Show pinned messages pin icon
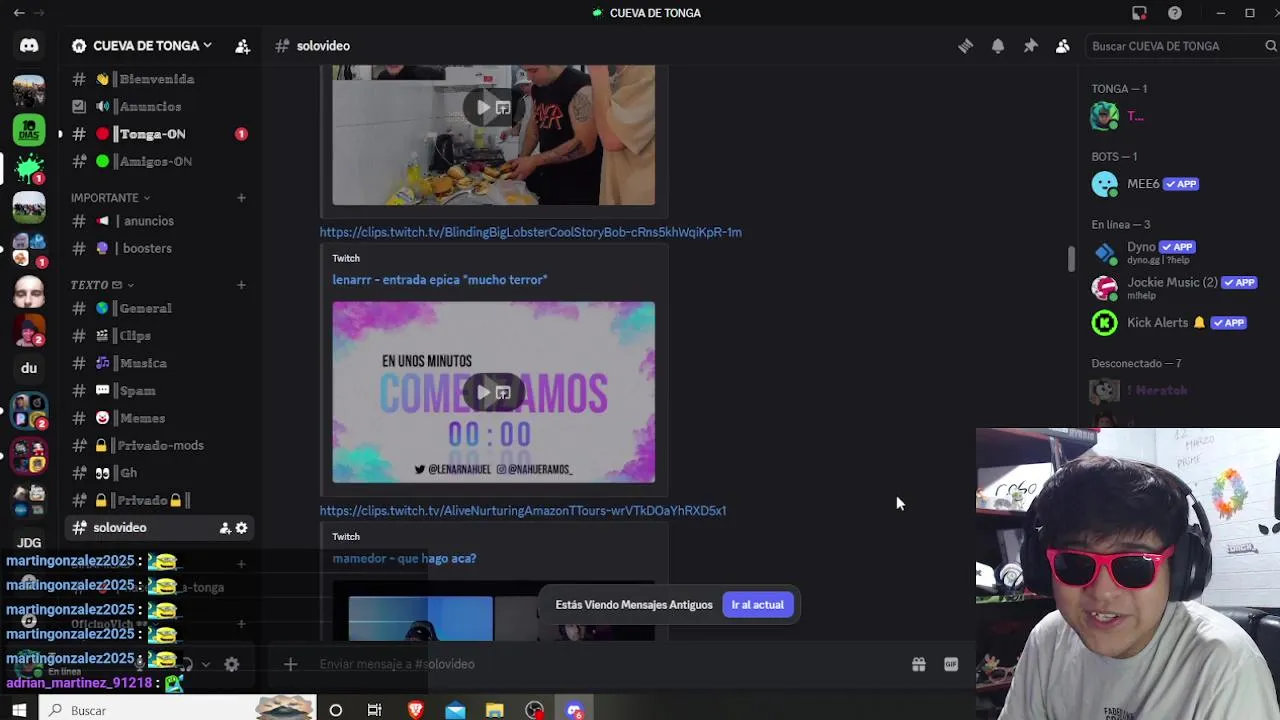Image resolution: width=1280 pixels, height=720 pixels. pos(1030,46)
